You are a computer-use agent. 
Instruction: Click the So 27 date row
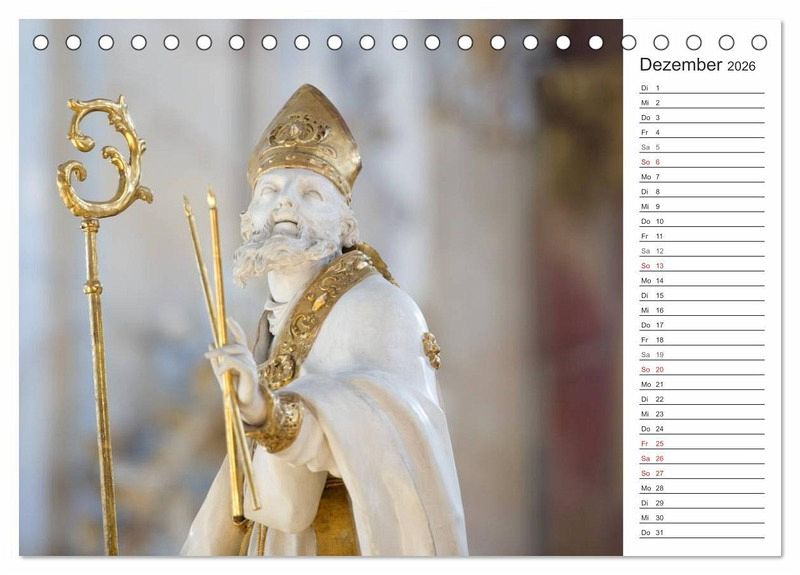pyautogui.click(x=701, y=473)
